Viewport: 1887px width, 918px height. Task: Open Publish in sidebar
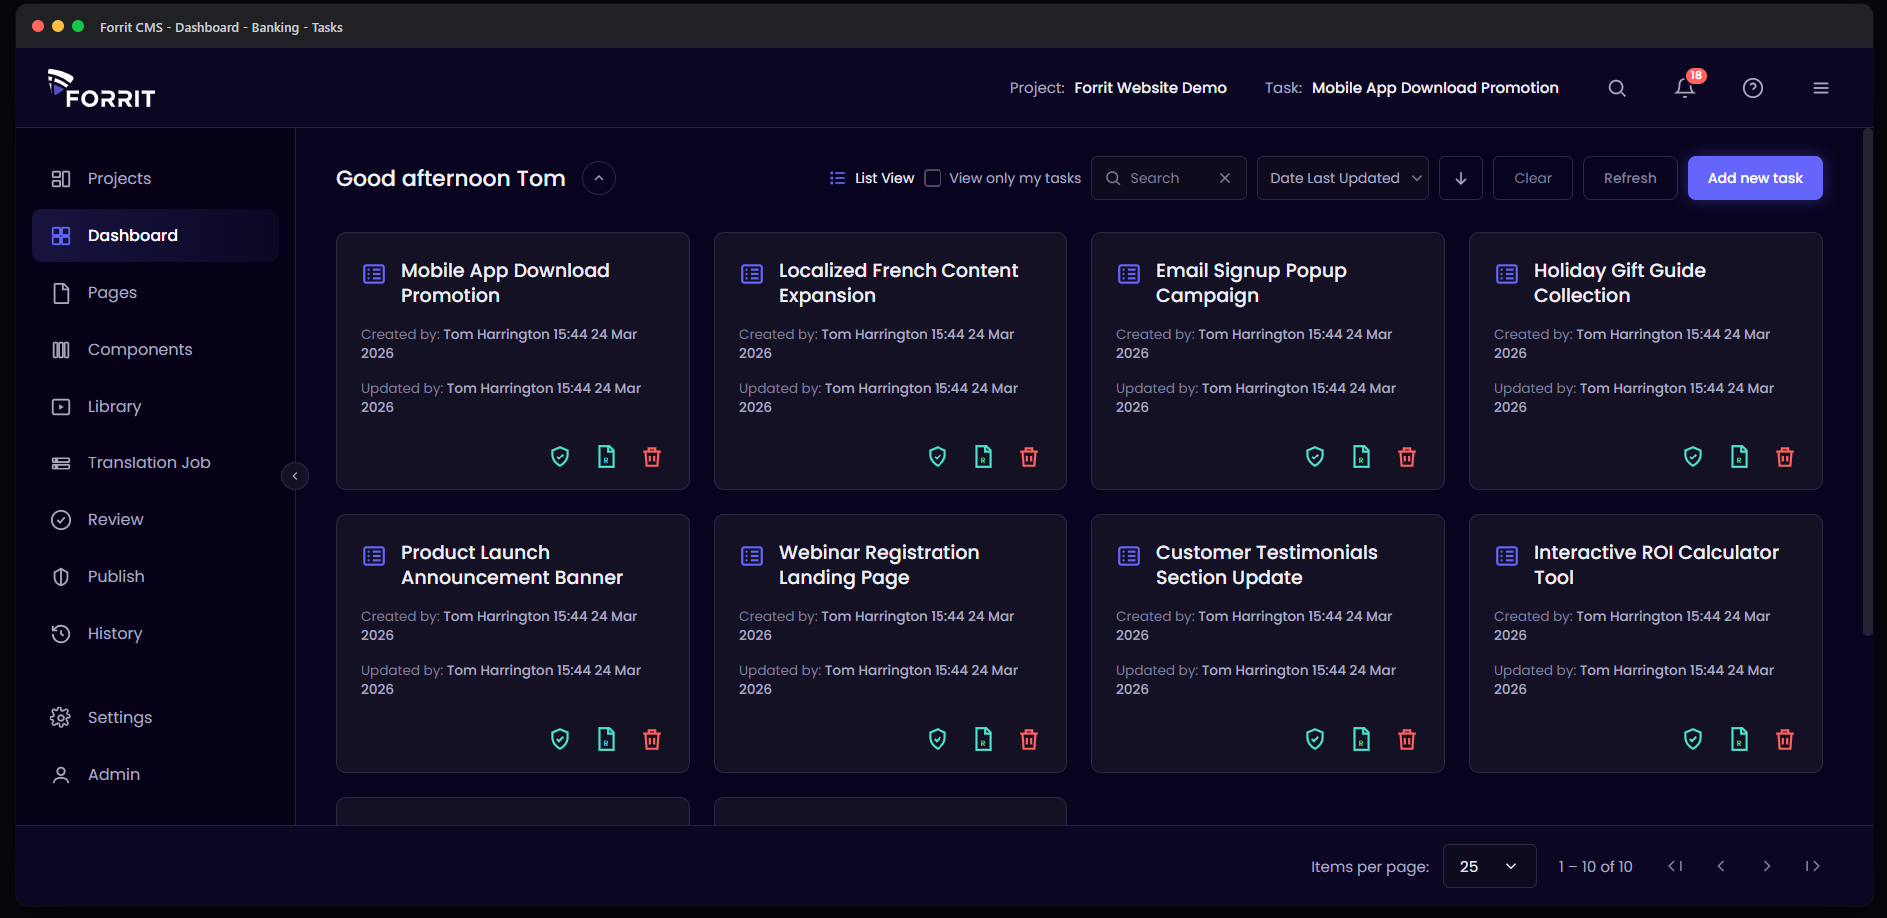click(155, 577)
